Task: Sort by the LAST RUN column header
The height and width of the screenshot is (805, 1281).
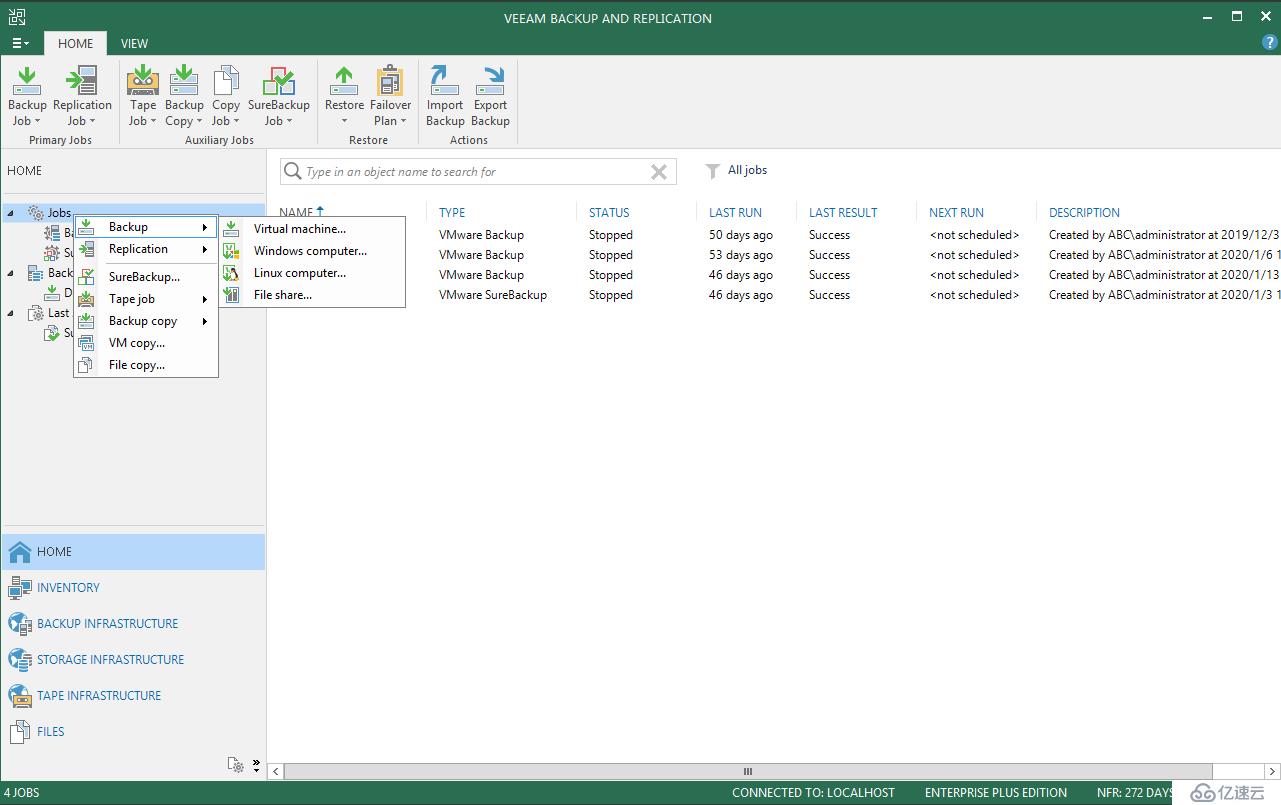Action: [x=735, y=212]
